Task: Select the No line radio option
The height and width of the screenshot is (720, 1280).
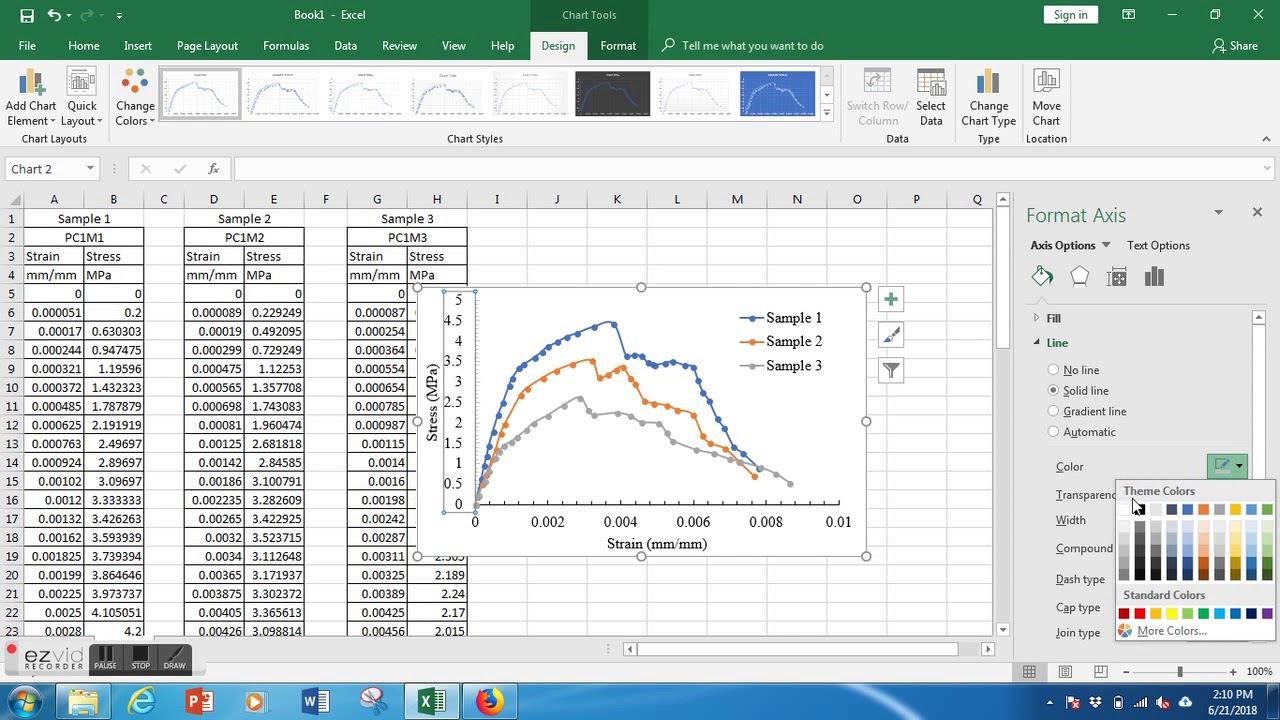Action: tap(1053, 370)
